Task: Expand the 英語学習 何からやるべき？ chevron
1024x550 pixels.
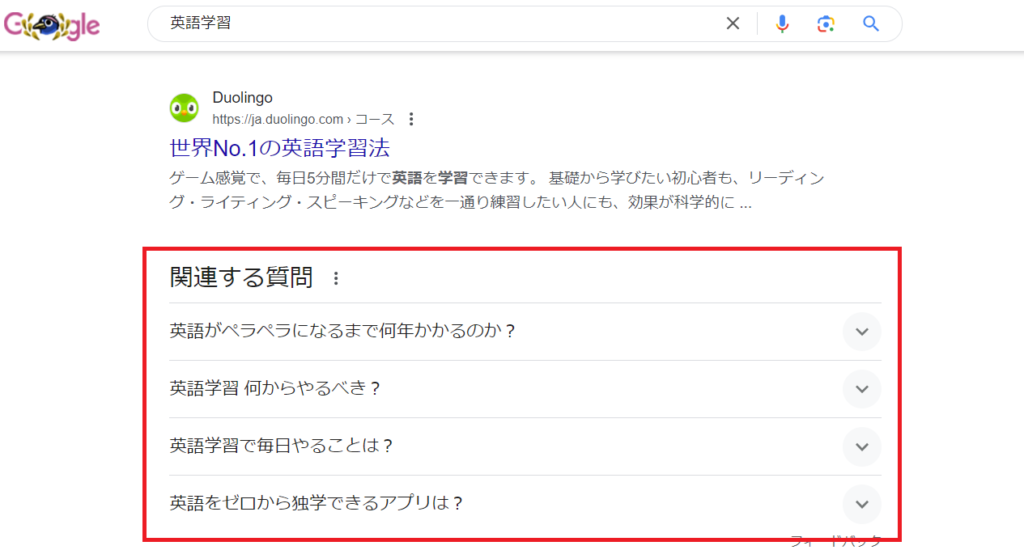Action: (862, 389)
